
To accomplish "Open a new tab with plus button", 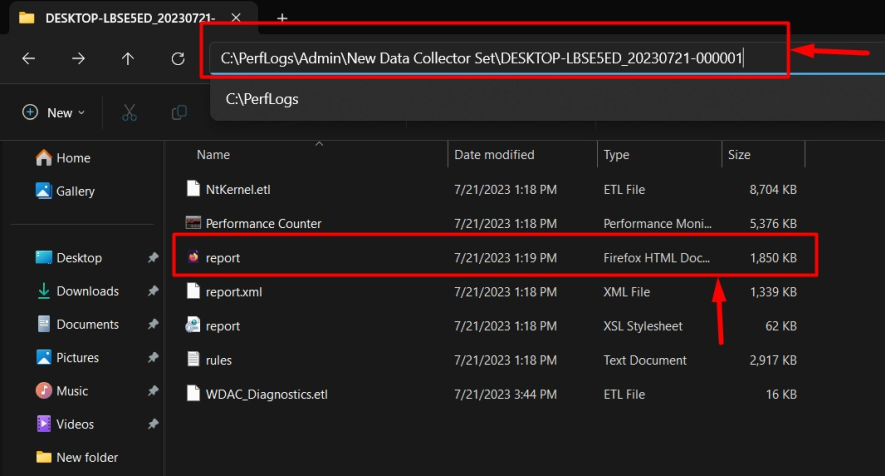I will (x=282, y=18).
